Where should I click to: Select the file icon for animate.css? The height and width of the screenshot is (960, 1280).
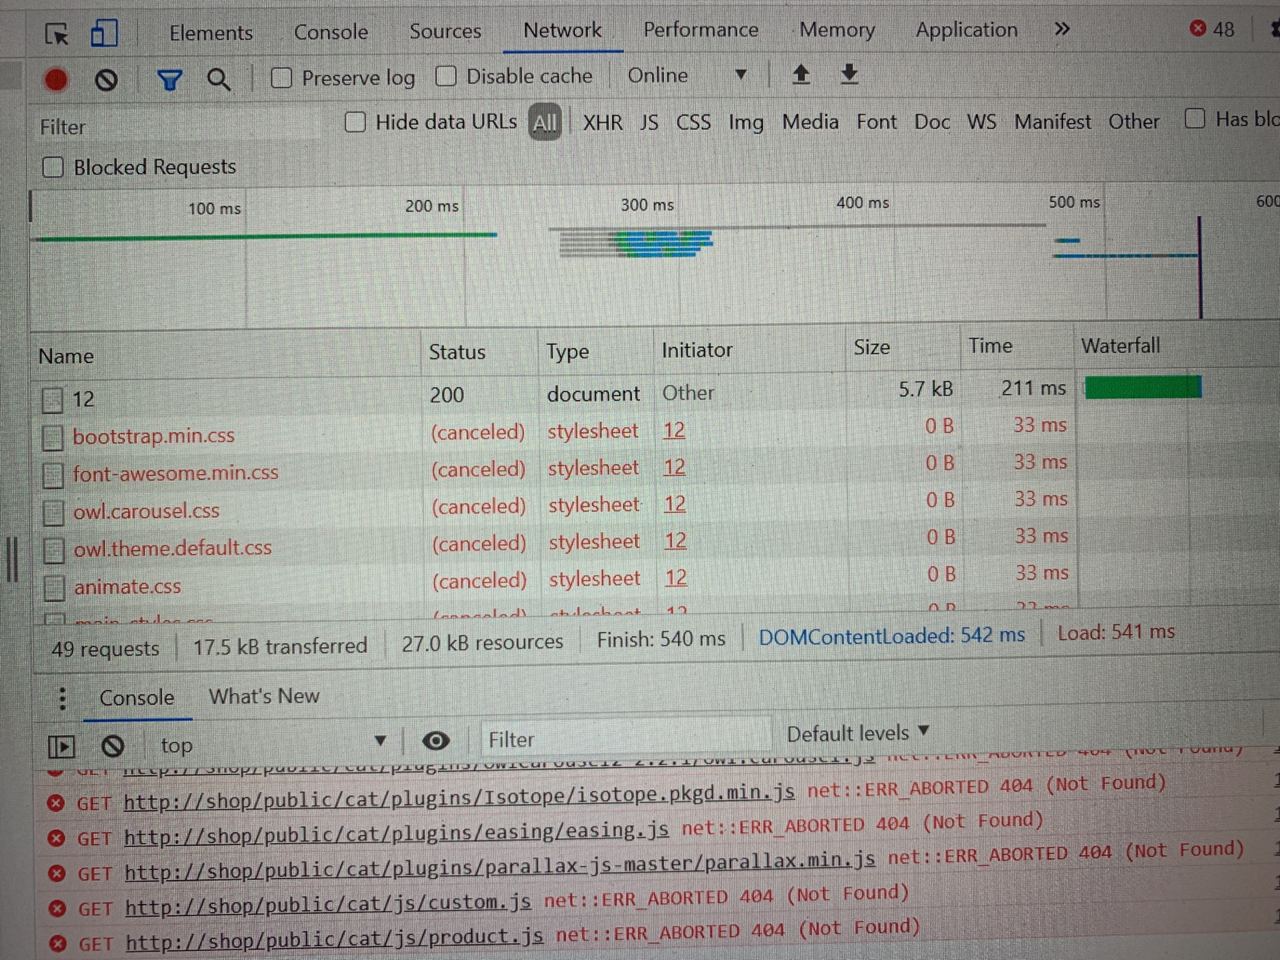point(54,587)
